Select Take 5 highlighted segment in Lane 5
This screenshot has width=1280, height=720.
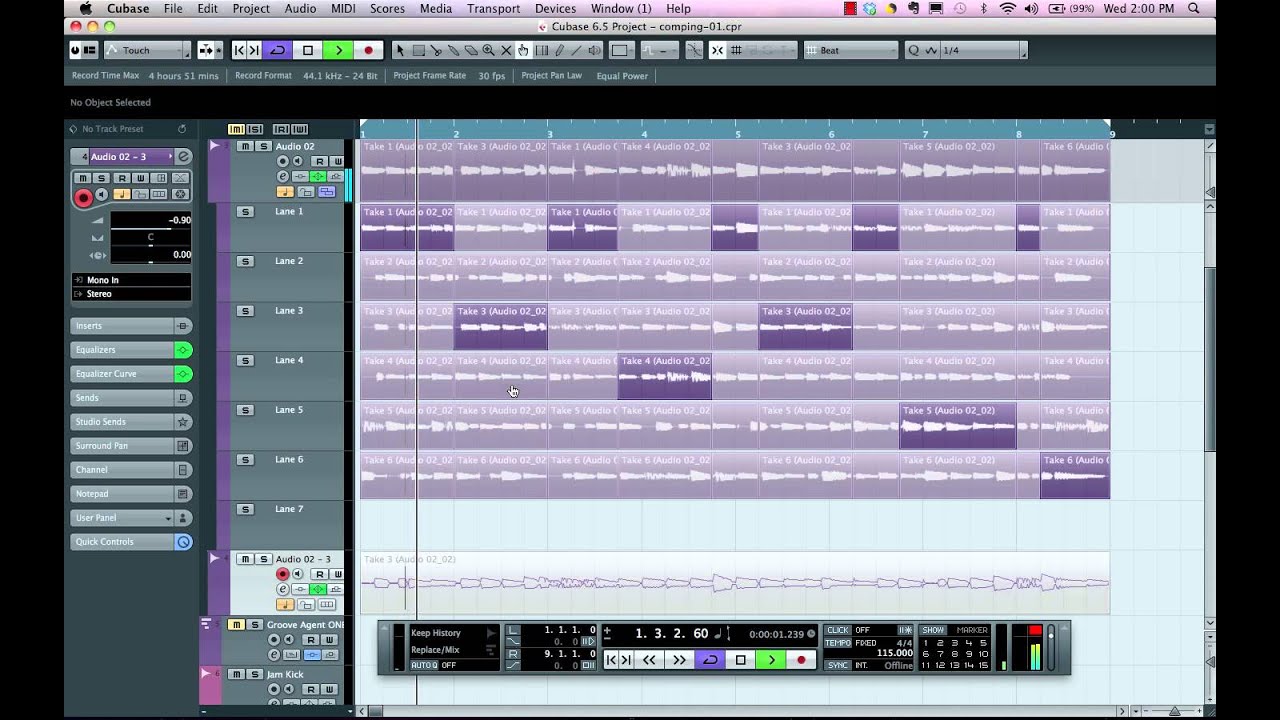(958, 426)
